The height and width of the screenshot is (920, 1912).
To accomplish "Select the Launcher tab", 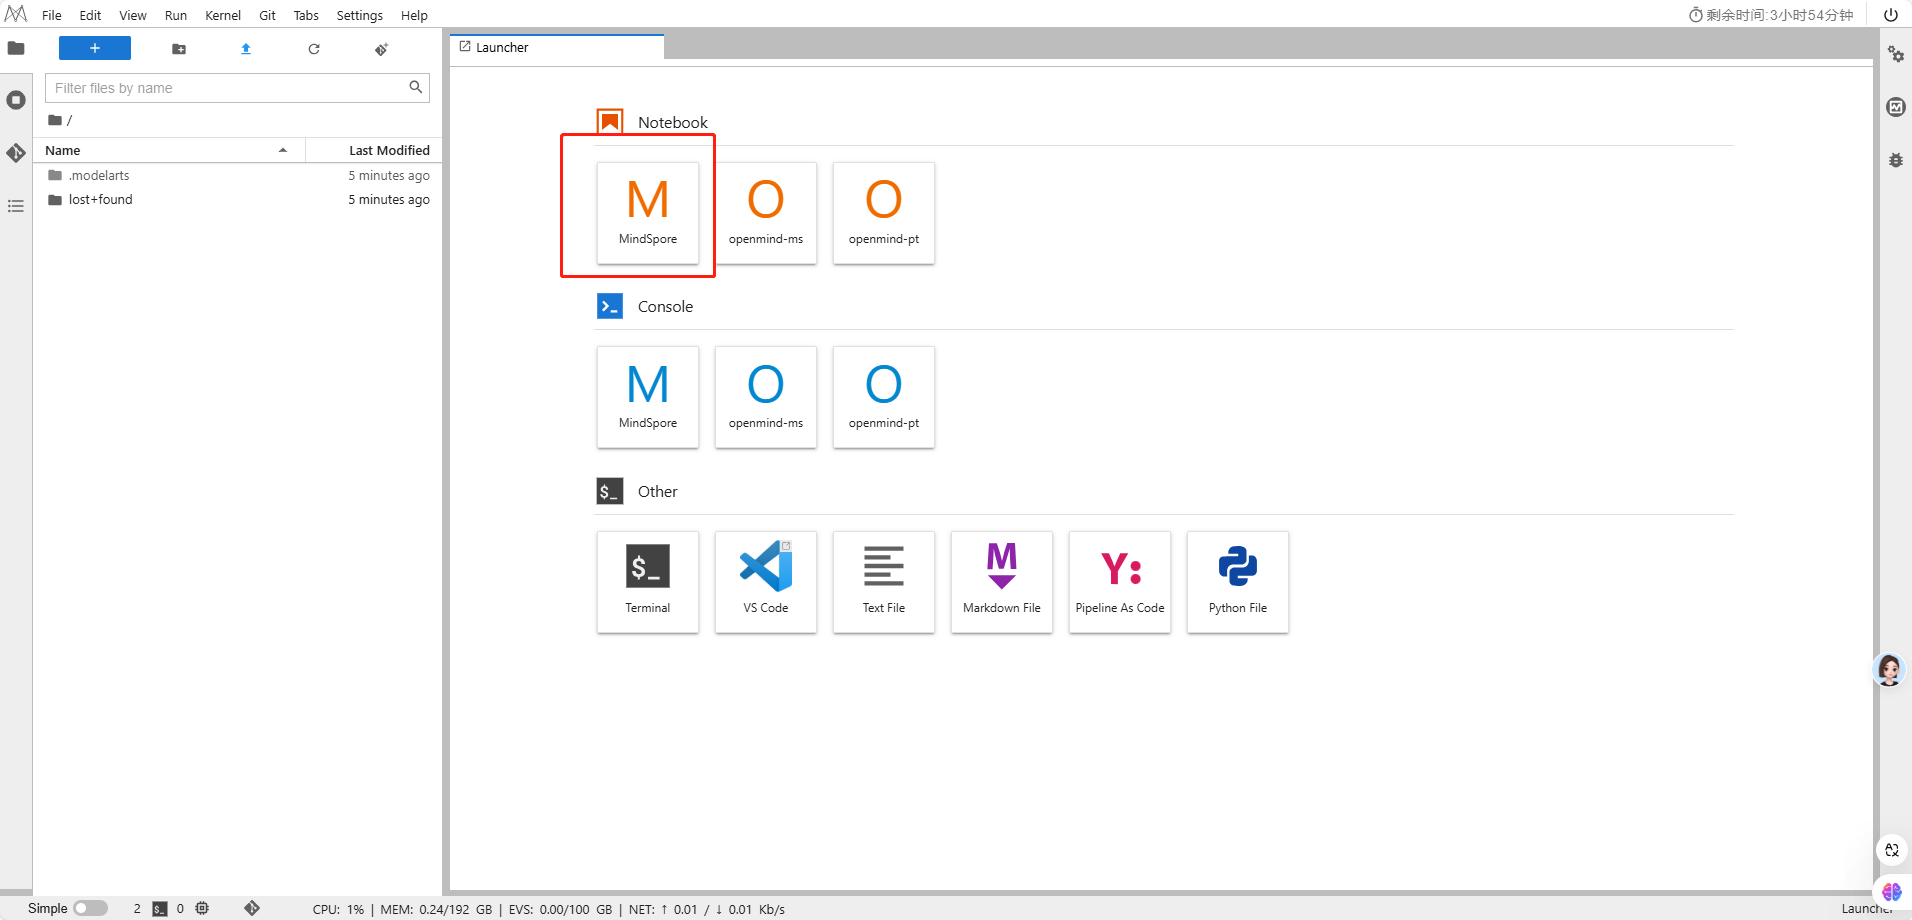I will (x=556, y=47).
